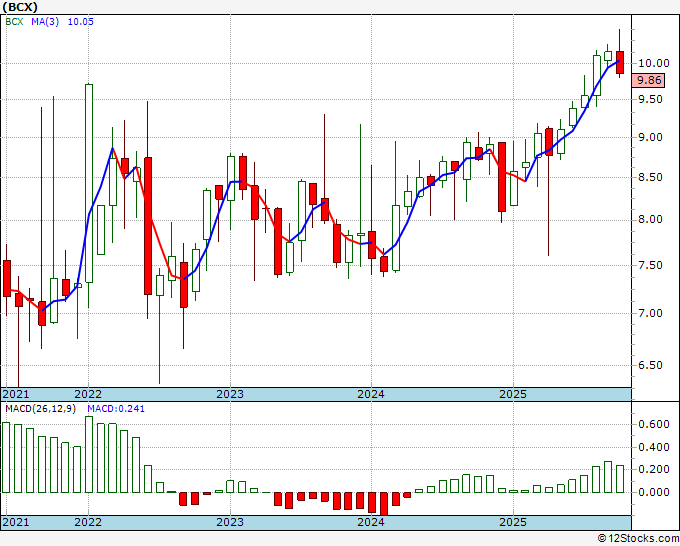Screen dimensions: 680x546
Task: Click the 0.600 MACD axis label
Action: click(x=654, y=424)
